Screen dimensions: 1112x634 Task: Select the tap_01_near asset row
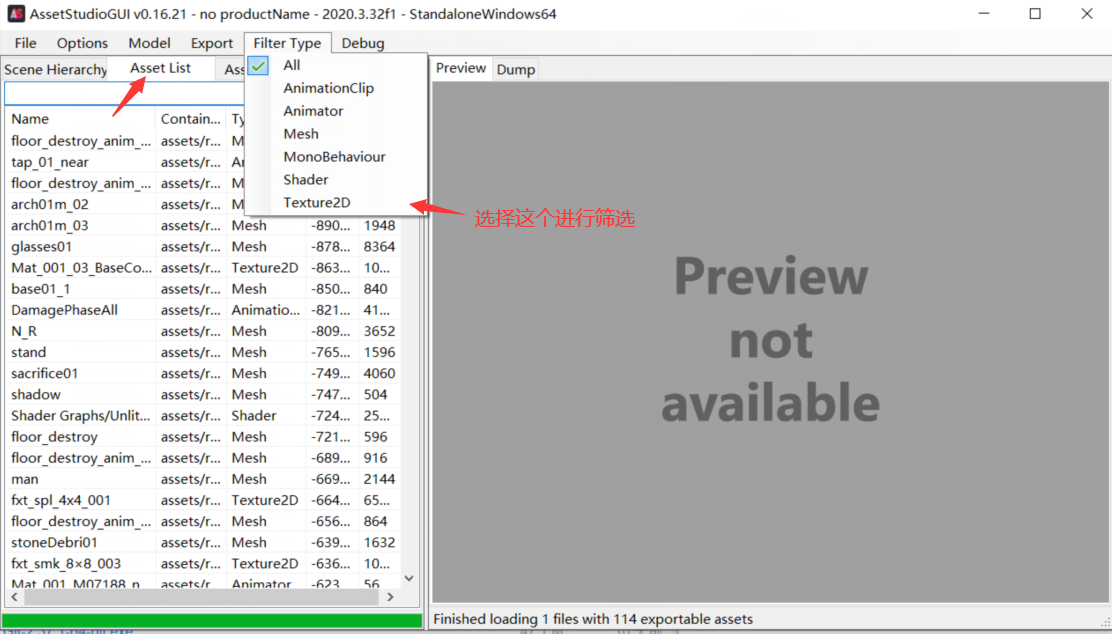pyautogui.click(x=202, y=162)
